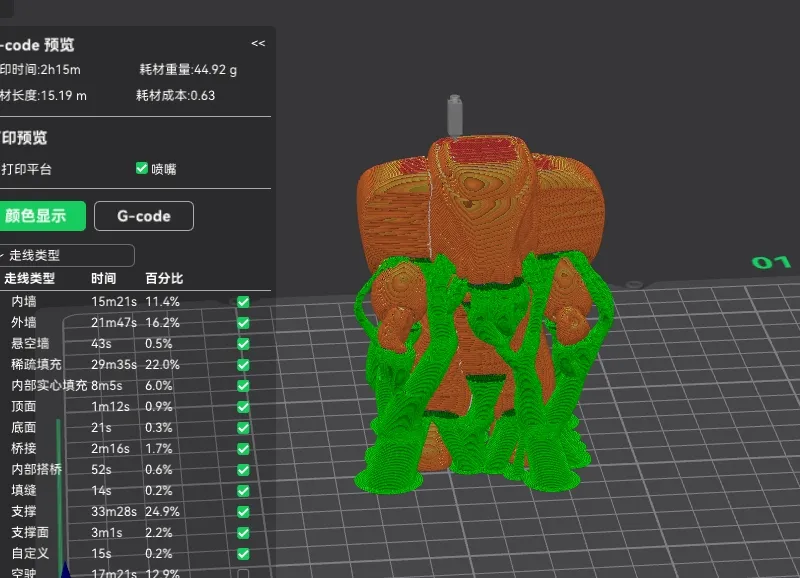Hide the 顶面 (top surface) lines
The image size is (800, 578).
click(x=243, y=406)
